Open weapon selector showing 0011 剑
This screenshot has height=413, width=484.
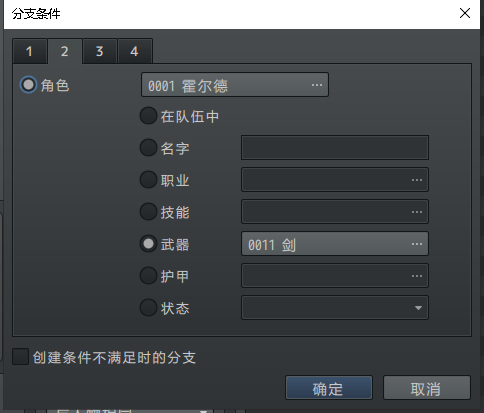coord(335,244)
